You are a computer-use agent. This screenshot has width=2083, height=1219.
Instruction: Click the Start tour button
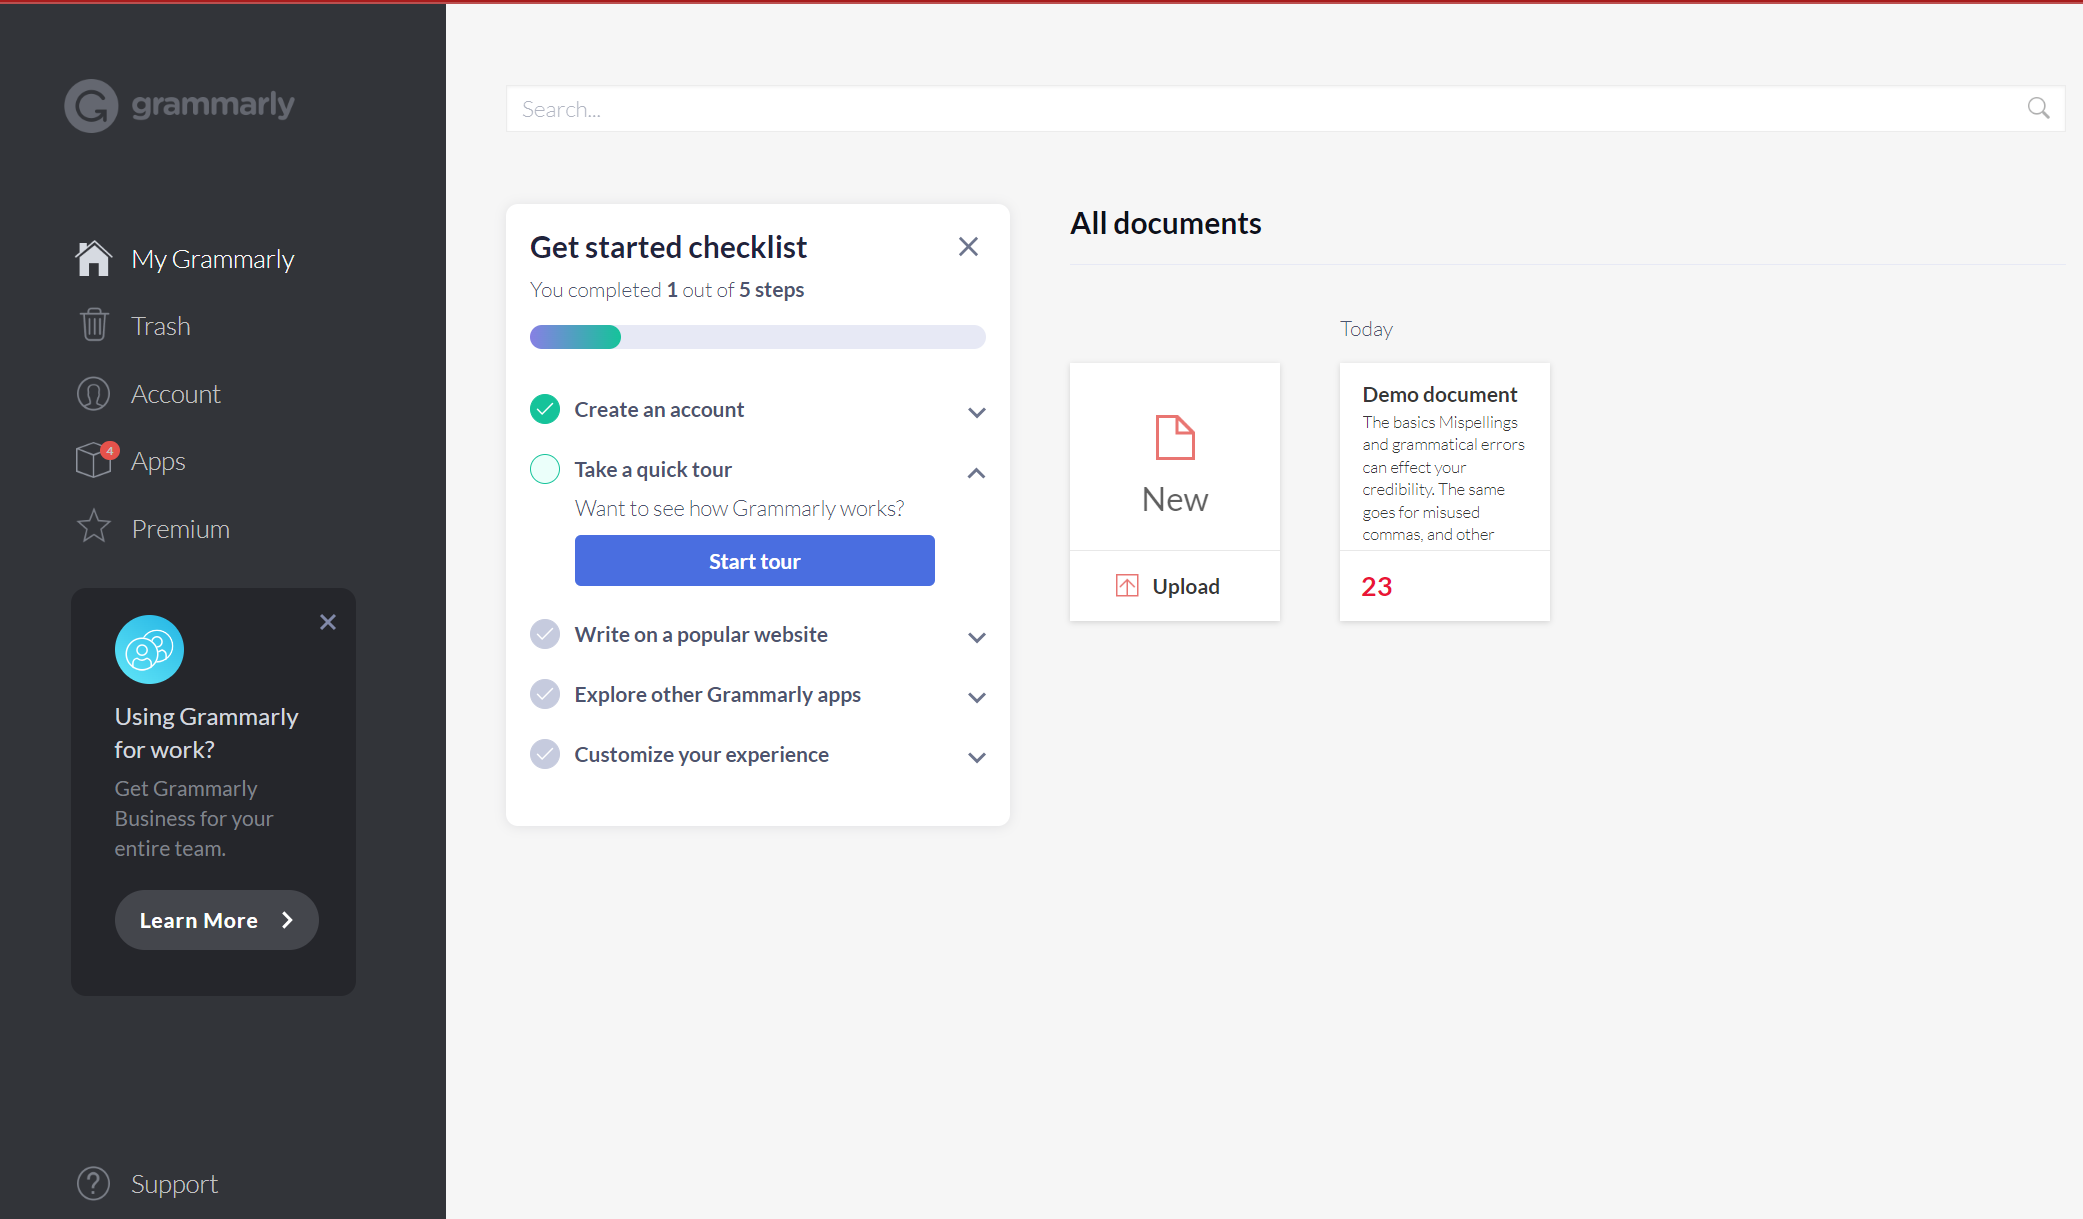[755, 561]
